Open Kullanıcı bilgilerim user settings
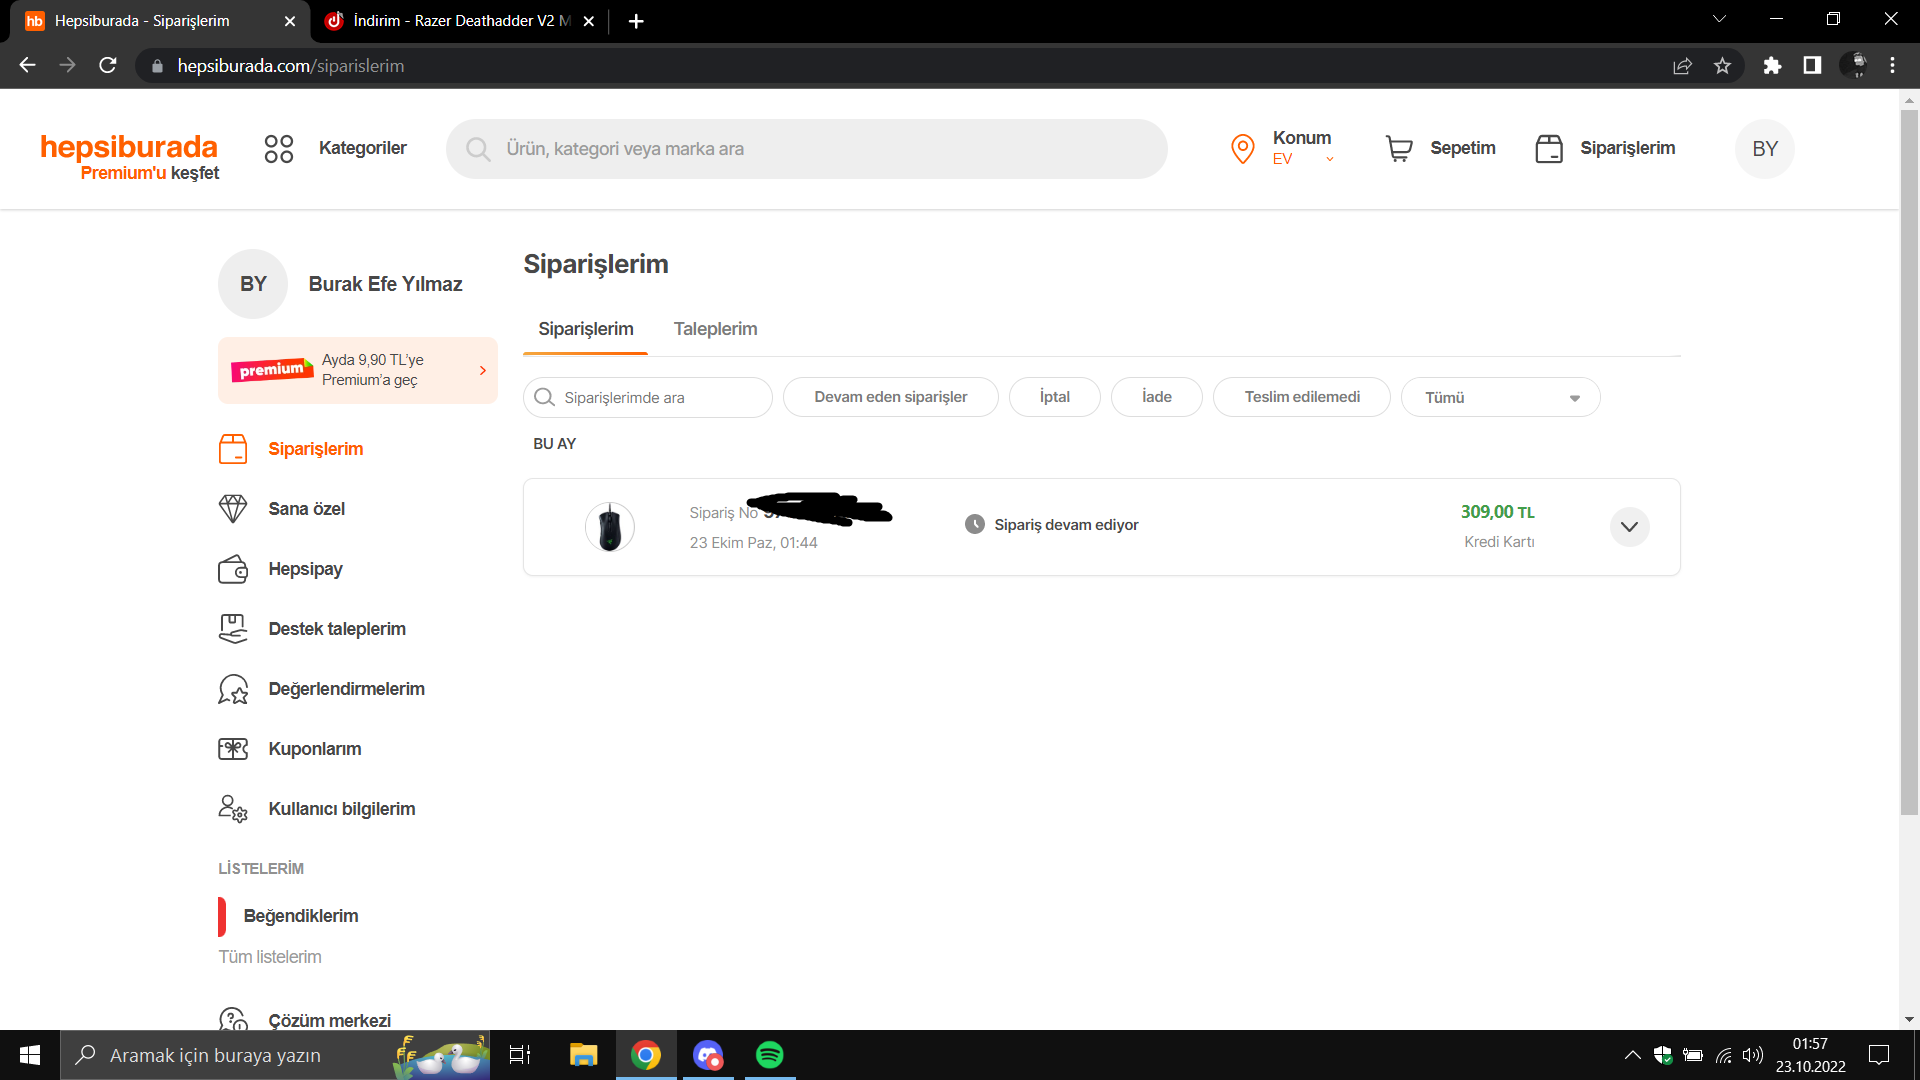Image resolution: width=1920 pixels, height=1080 pixels. pyautogui.click(x=341, y=809)
